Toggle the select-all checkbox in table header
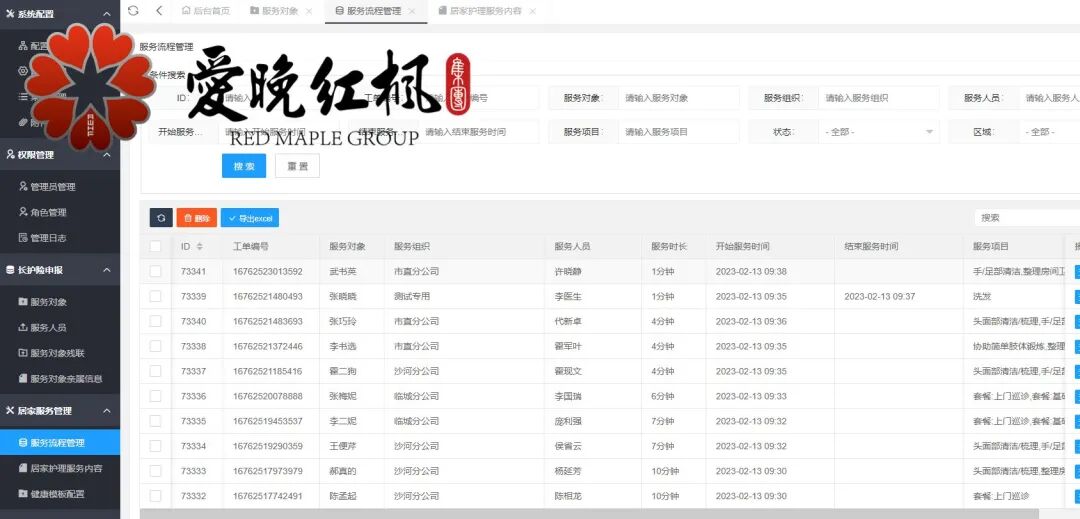The image size is (1080, 519). pos(156,246)
